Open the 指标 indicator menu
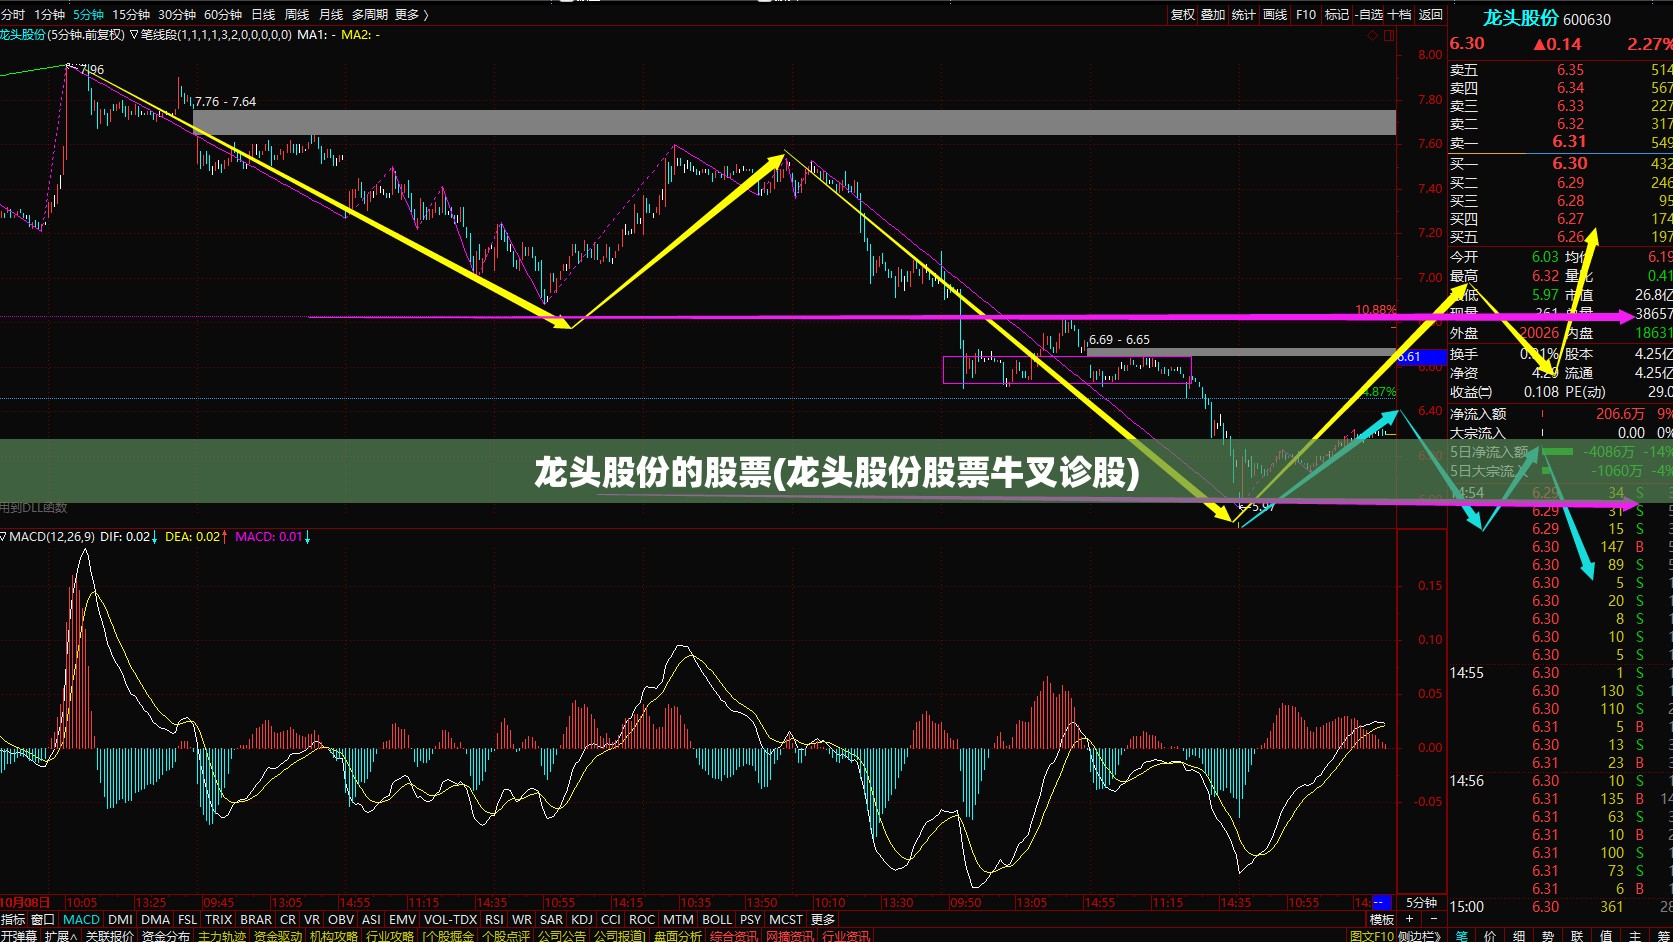The height and width of the screenshot is (942, 1673). pyautogui.click(x=13, y=919)
